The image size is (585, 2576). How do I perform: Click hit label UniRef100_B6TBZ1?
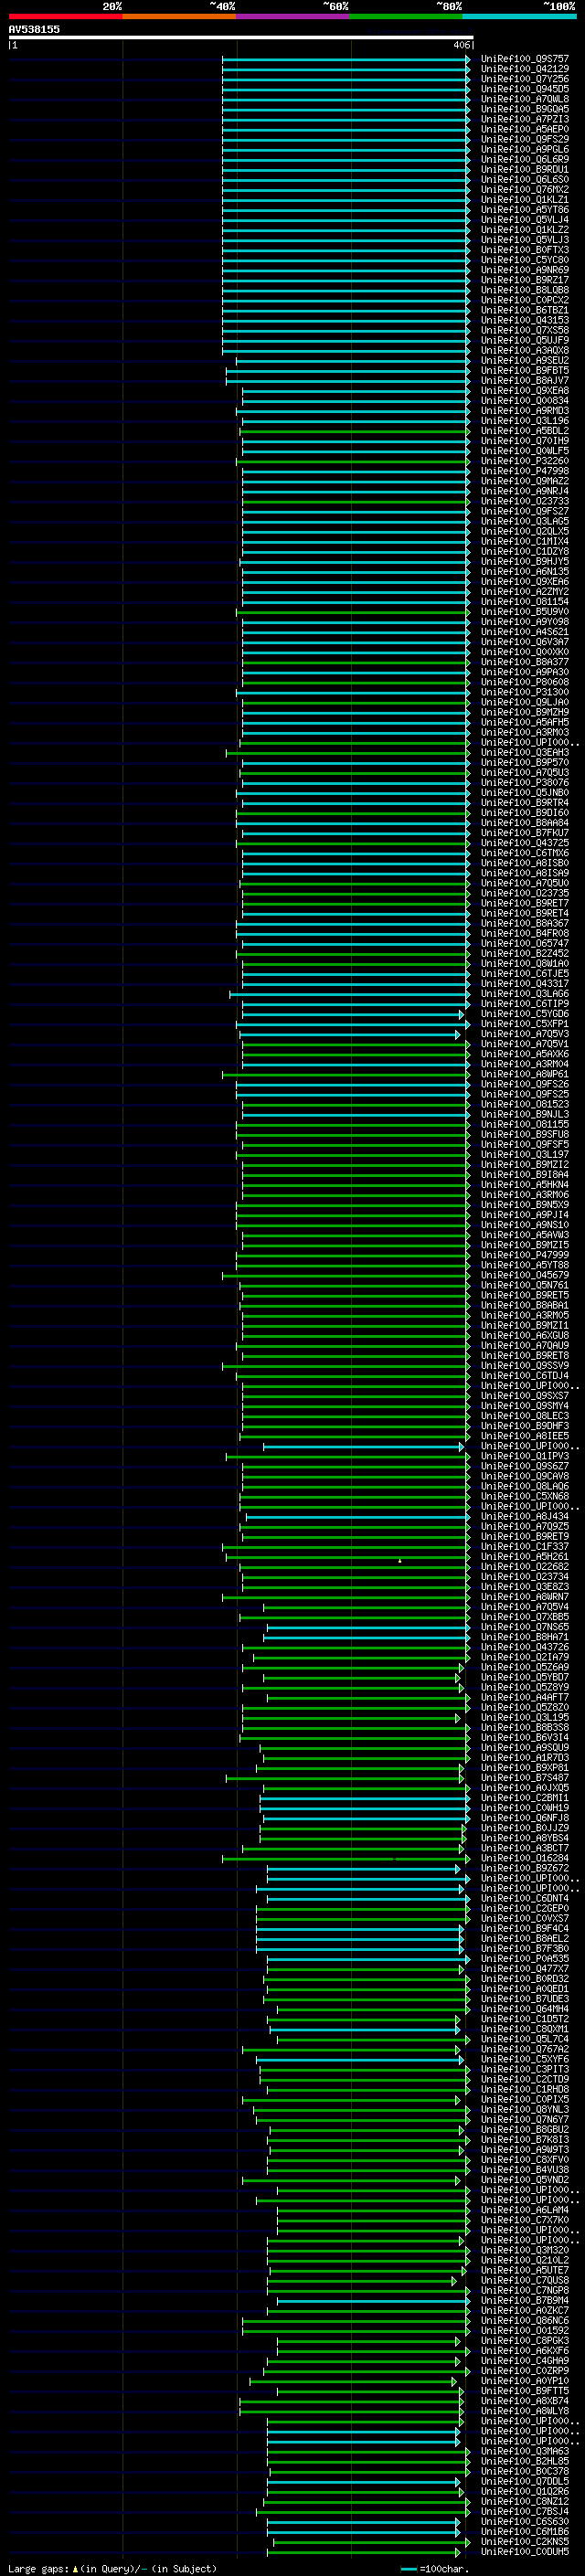click(525, 310)
